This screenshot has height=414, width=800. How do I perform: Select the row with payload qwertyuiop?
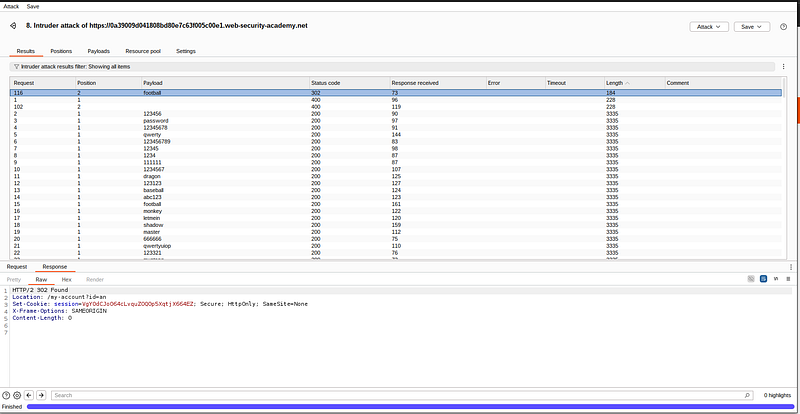(396, 246)
